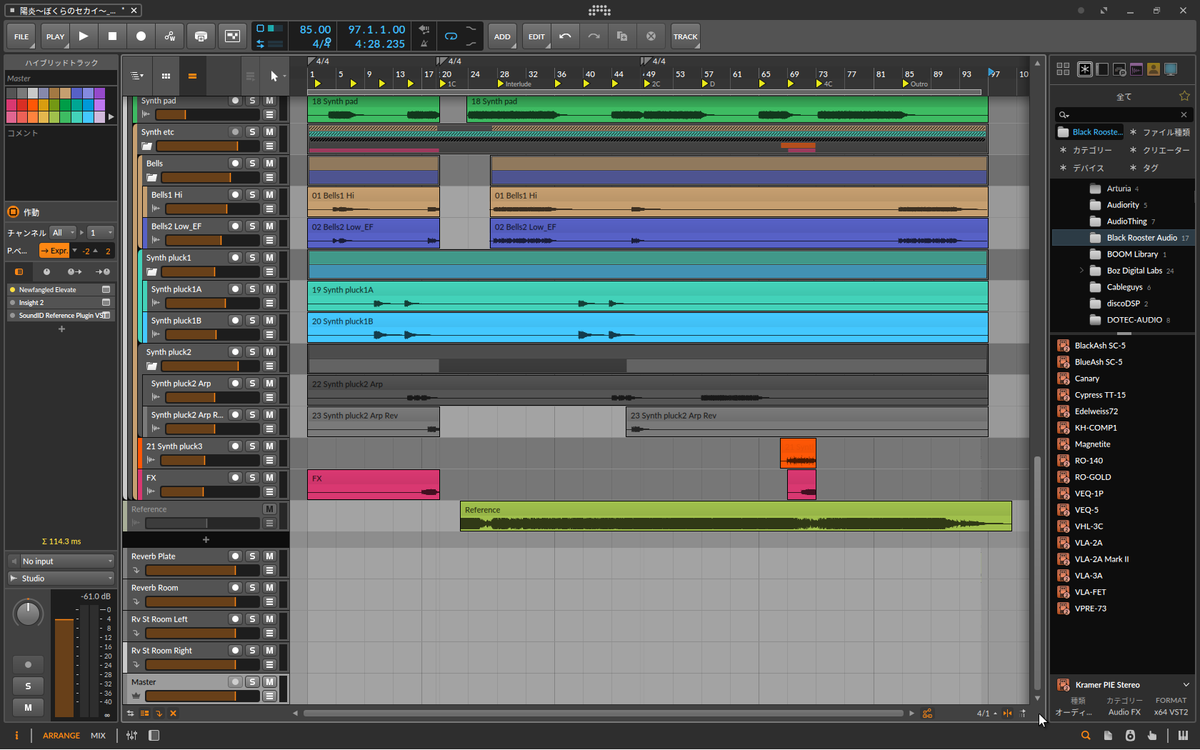Screen dimensions: 1200x750
Task: Open the FILE menu
Action: (22, 36)
